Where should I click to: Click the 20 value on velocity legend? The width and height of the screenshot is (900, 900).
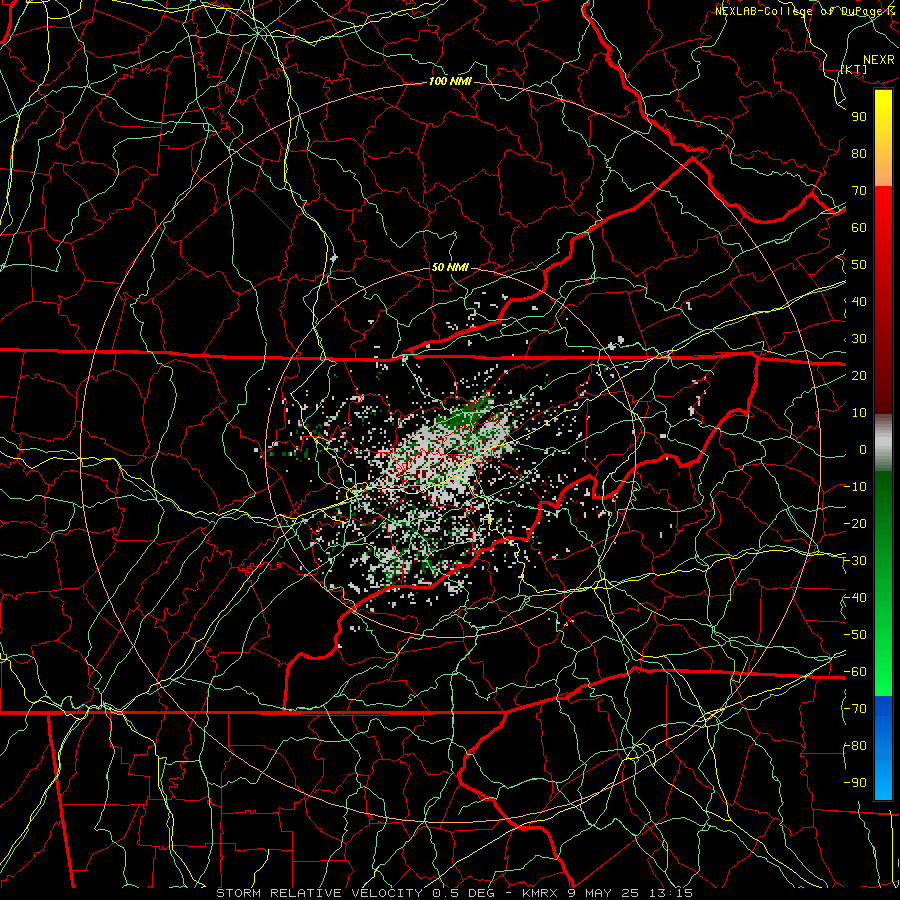tap(859, 376)
